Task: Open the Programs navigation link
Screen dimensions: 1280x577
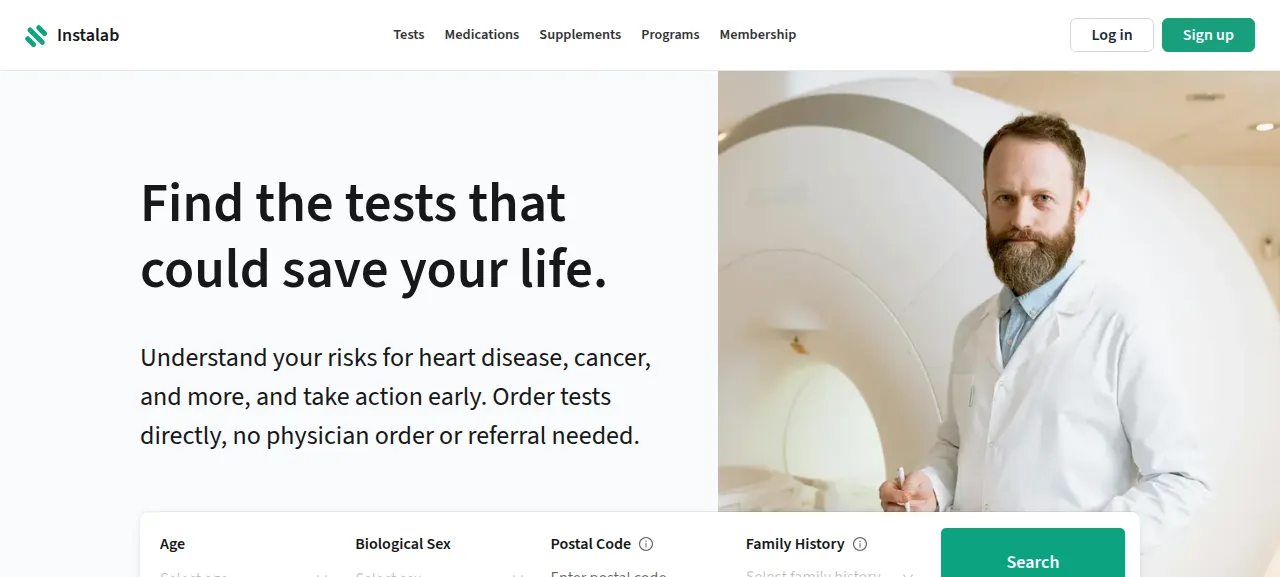Action: click(x=670, y=34)
